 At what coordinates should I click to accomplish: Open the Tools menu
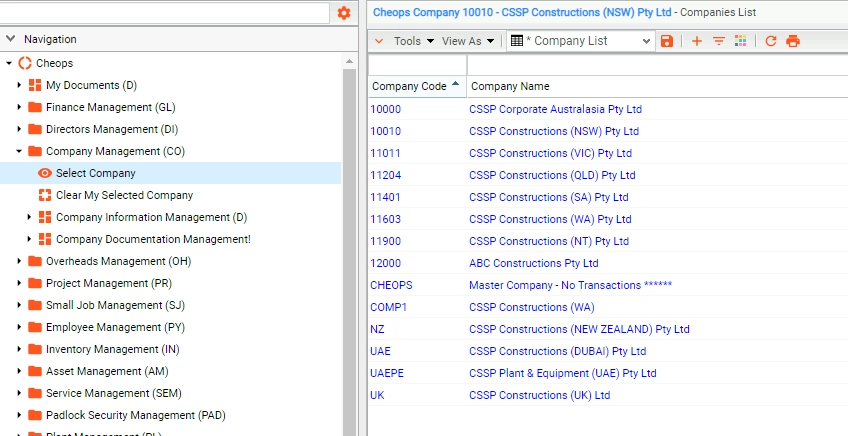pyautogui.click(x=414, y=41)
